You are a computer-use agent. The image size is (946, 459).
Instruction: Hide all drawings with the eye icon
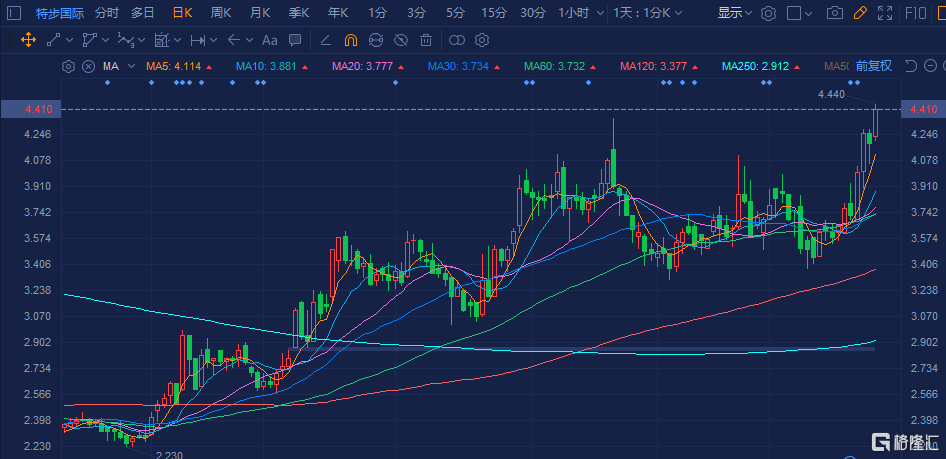(x=400, y=40)
